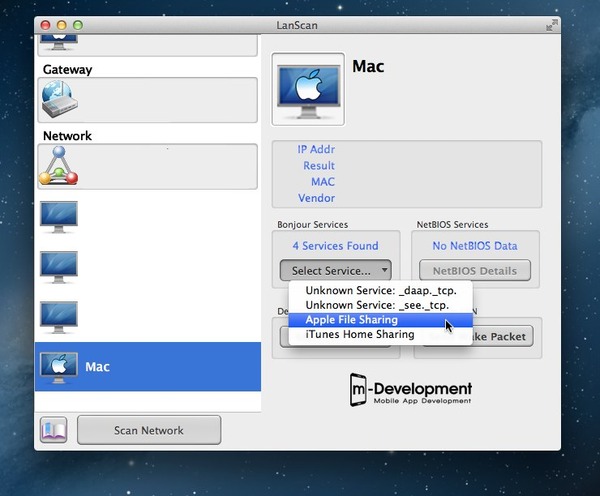
Task: Click the Network triangle nodes icon
Action: tap(58, 165)
